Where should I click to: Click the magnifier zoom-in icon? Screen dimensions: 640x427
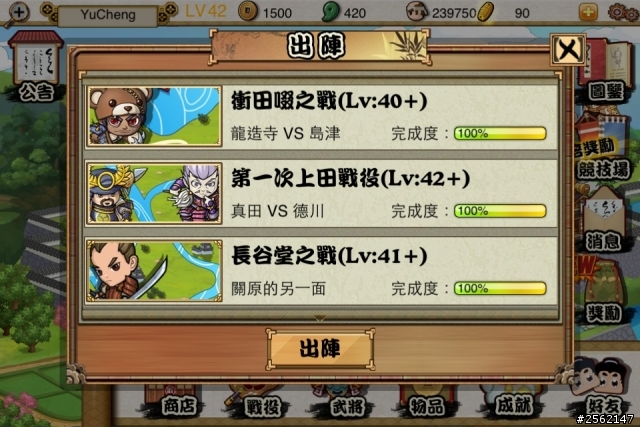[x=16, y=13]
